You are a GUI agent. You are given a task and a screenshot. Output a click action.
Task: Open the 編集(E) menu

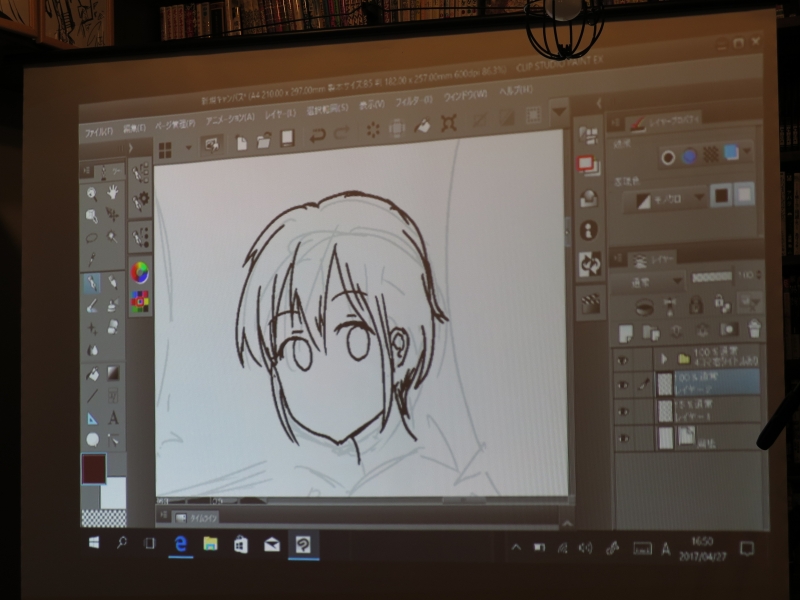pos(134,129)
